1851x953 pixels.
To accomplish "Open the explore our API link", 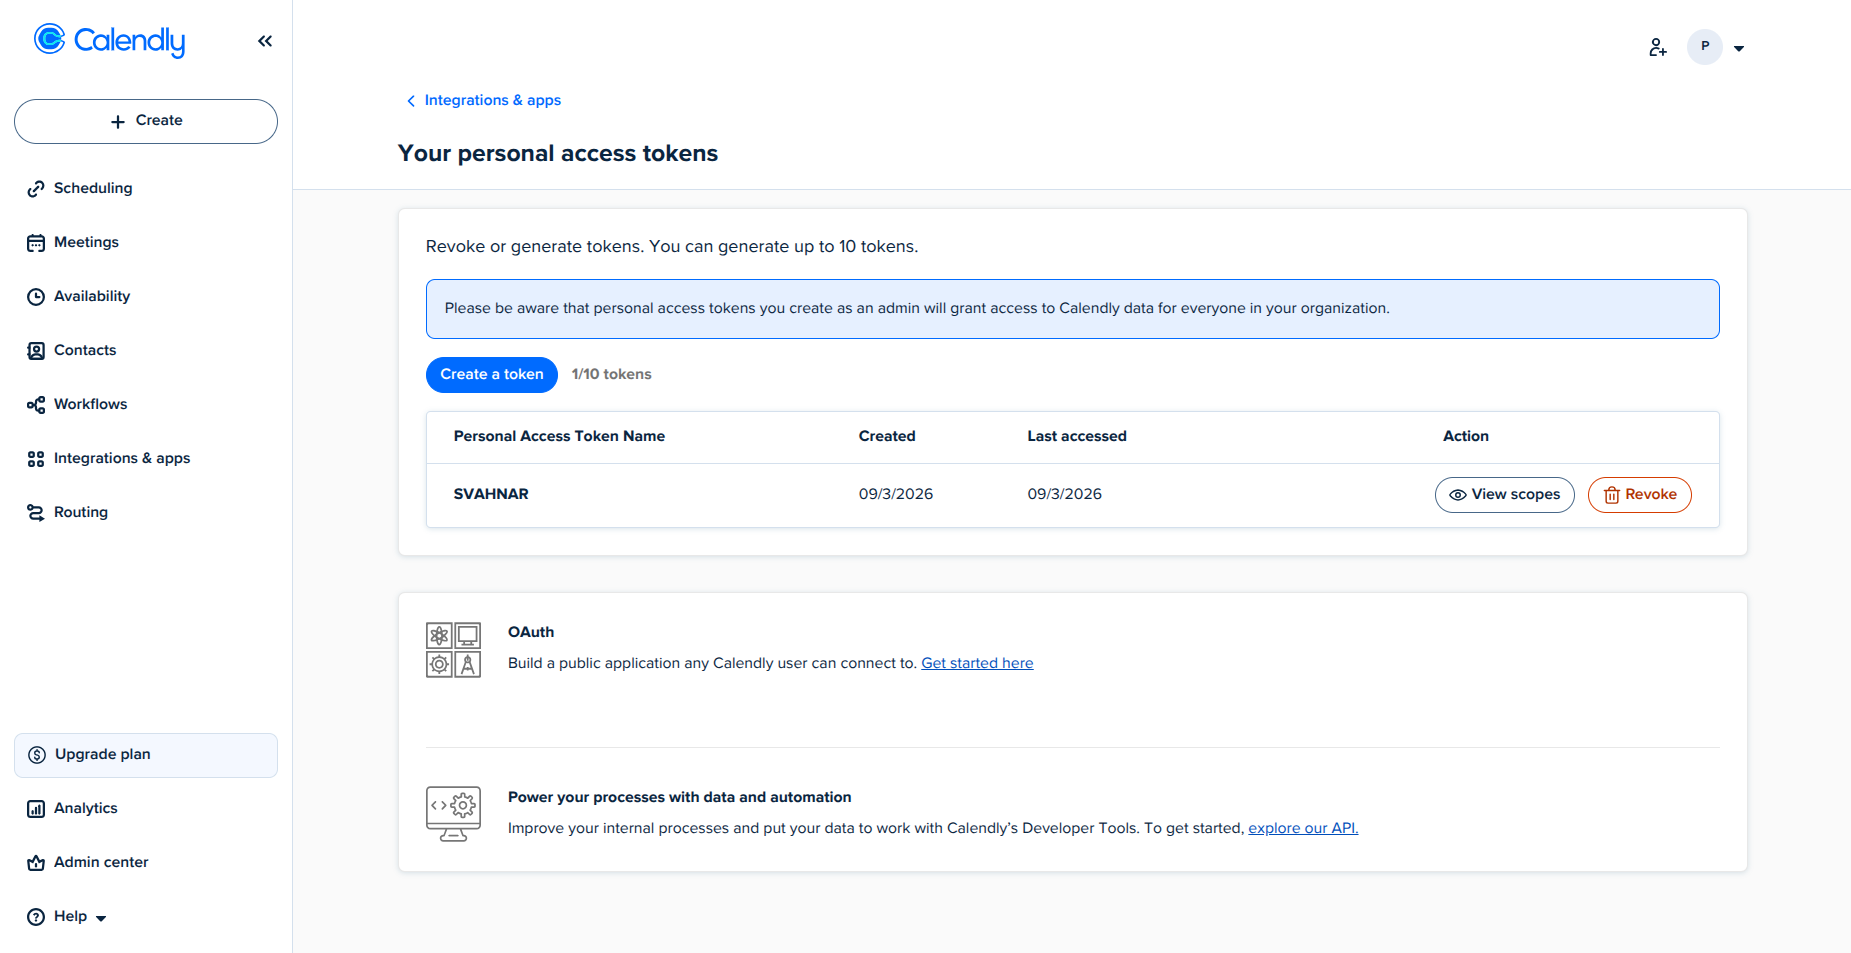I will click(x=1303, y=828).
